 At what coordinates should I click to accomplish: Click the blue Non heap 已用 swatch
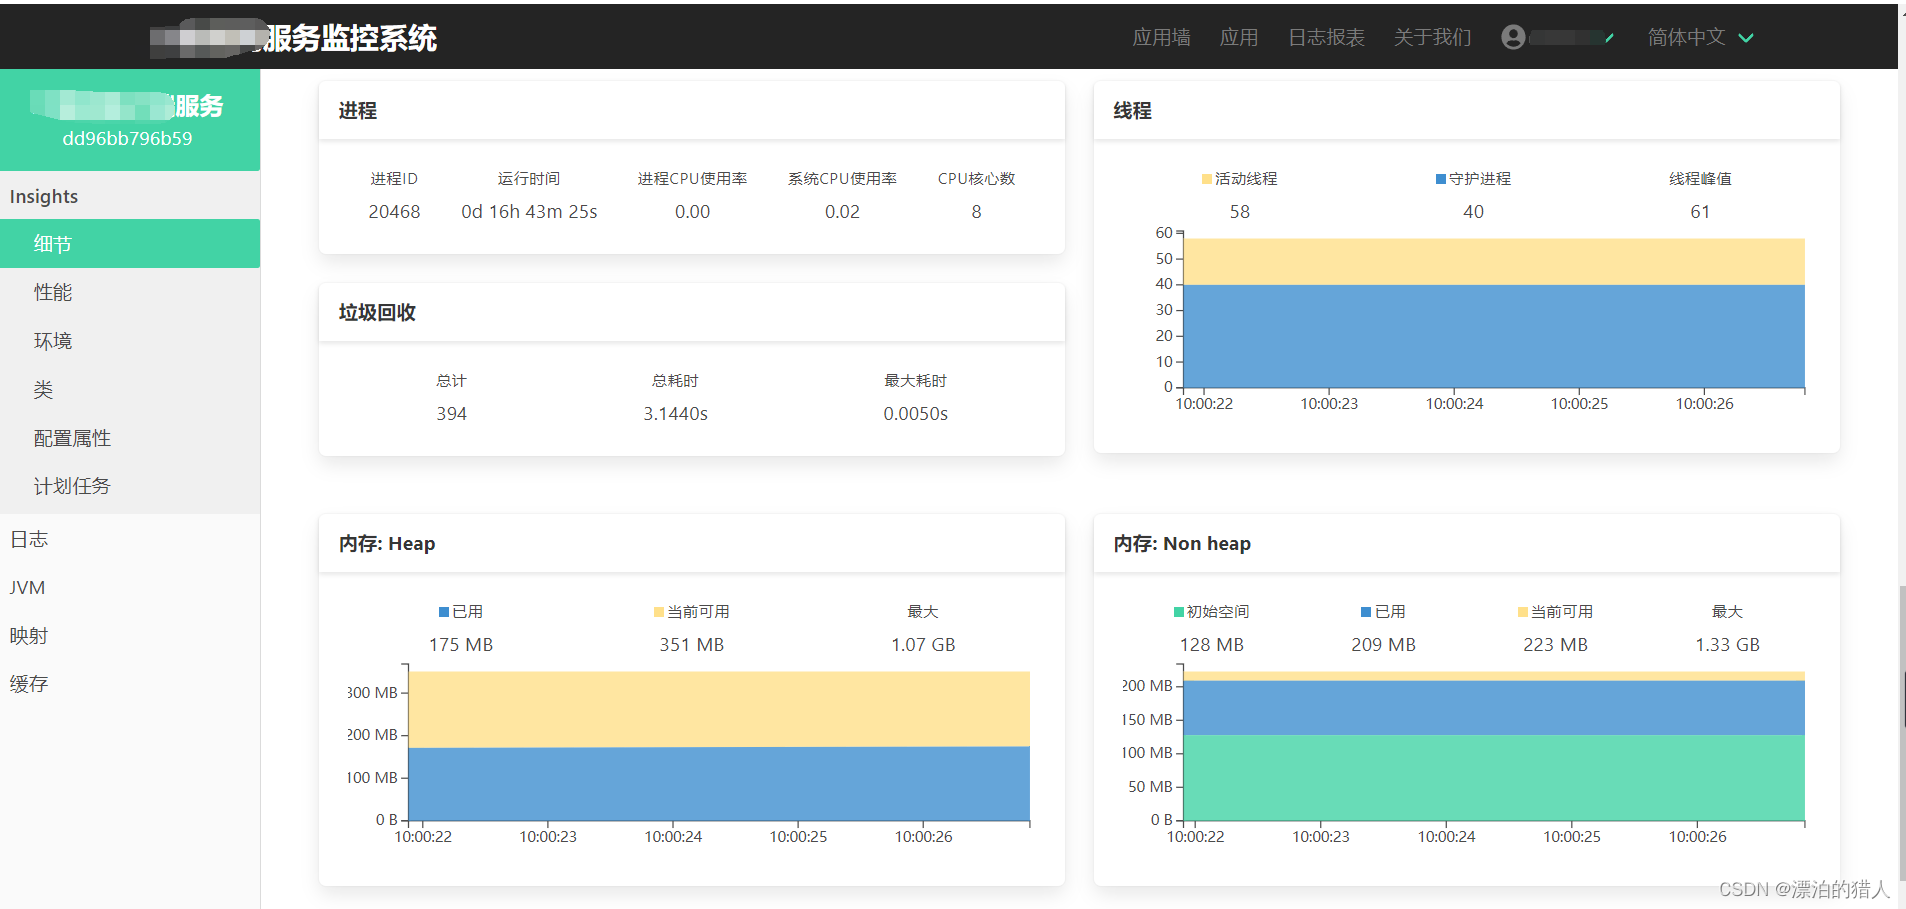[x=1366, y=612]
